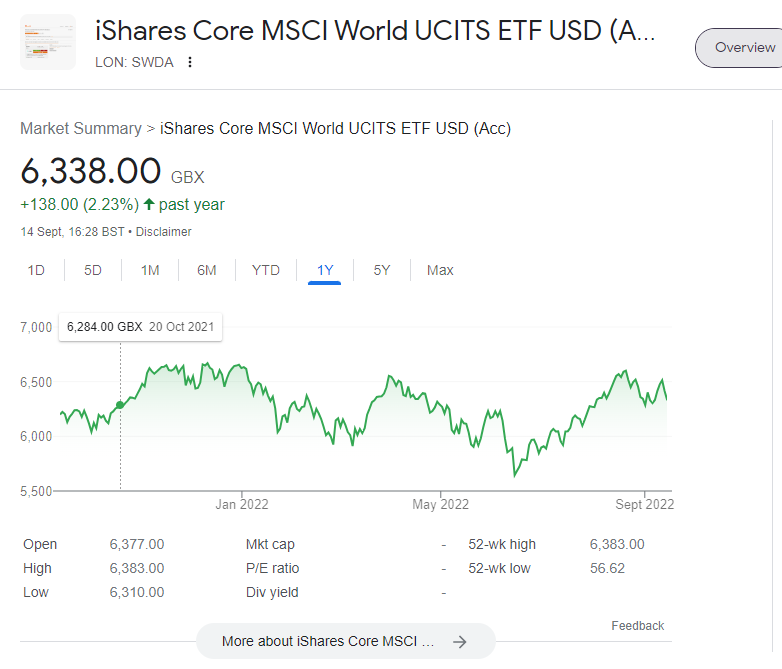Open More about iShares Core MSCI
Screen dimensions: 782x669
[330, 642]
